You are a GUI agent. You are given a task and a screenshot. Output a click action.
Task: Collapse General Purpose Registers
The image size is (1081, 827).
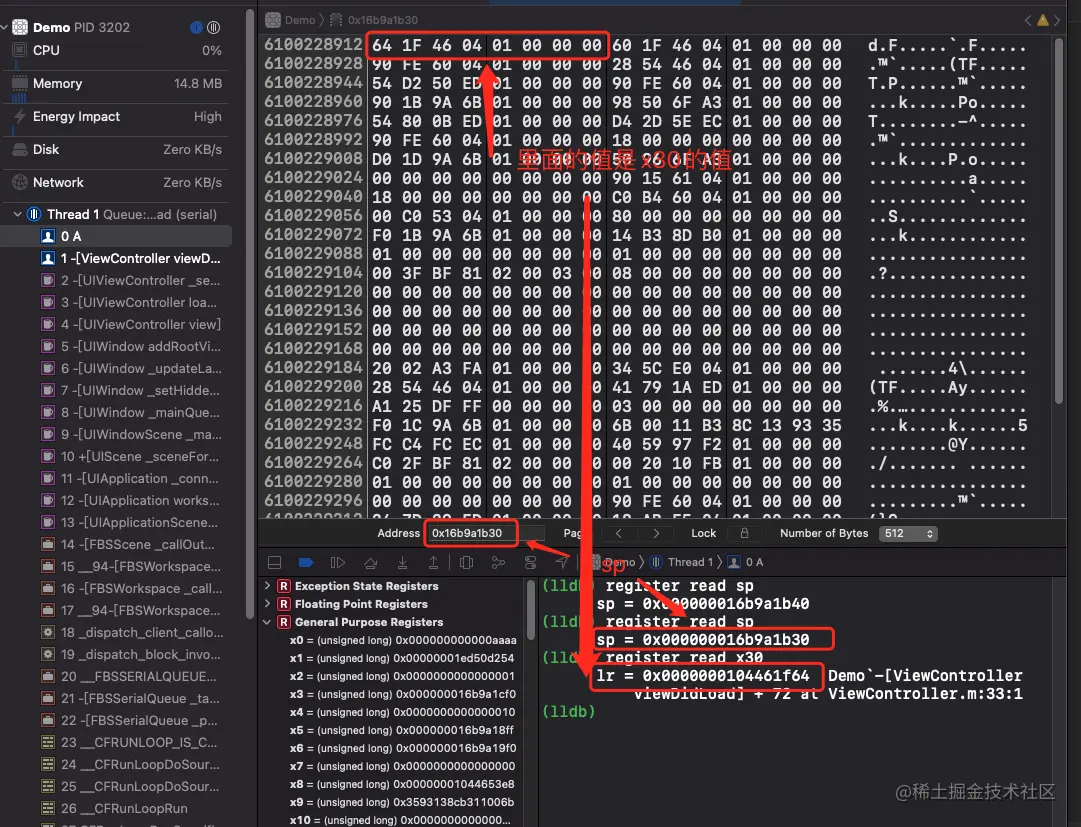click(x=267, y=622)
